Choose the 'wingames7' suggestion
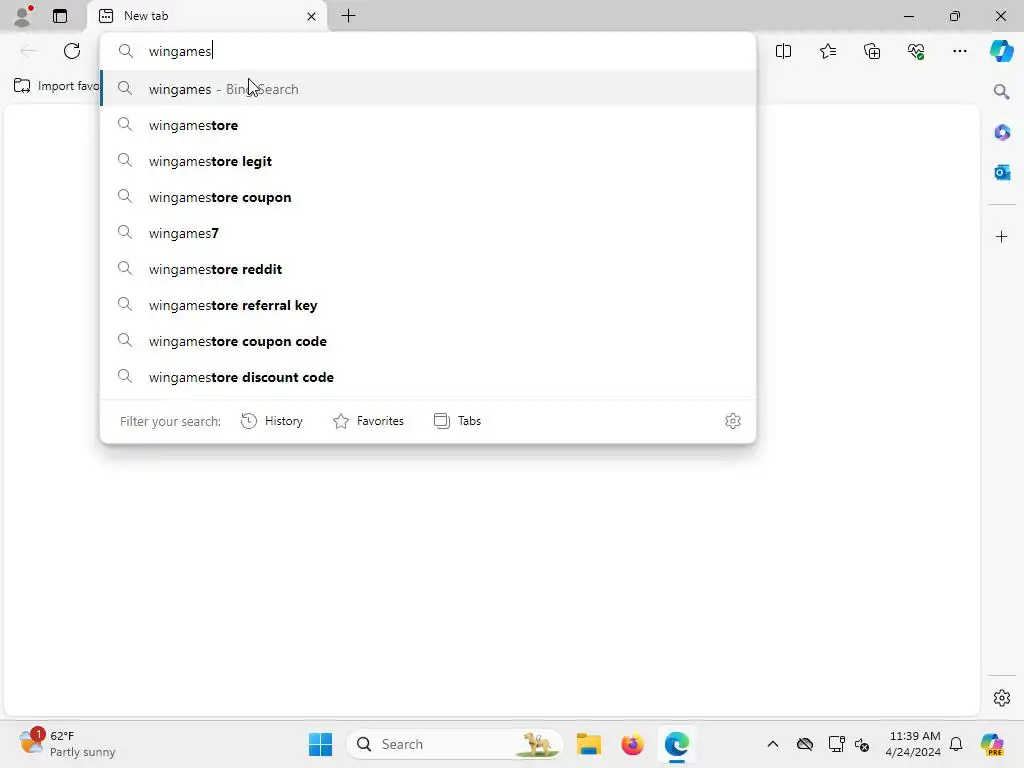Screen dimensions: 1024x768 click(428, 232)
